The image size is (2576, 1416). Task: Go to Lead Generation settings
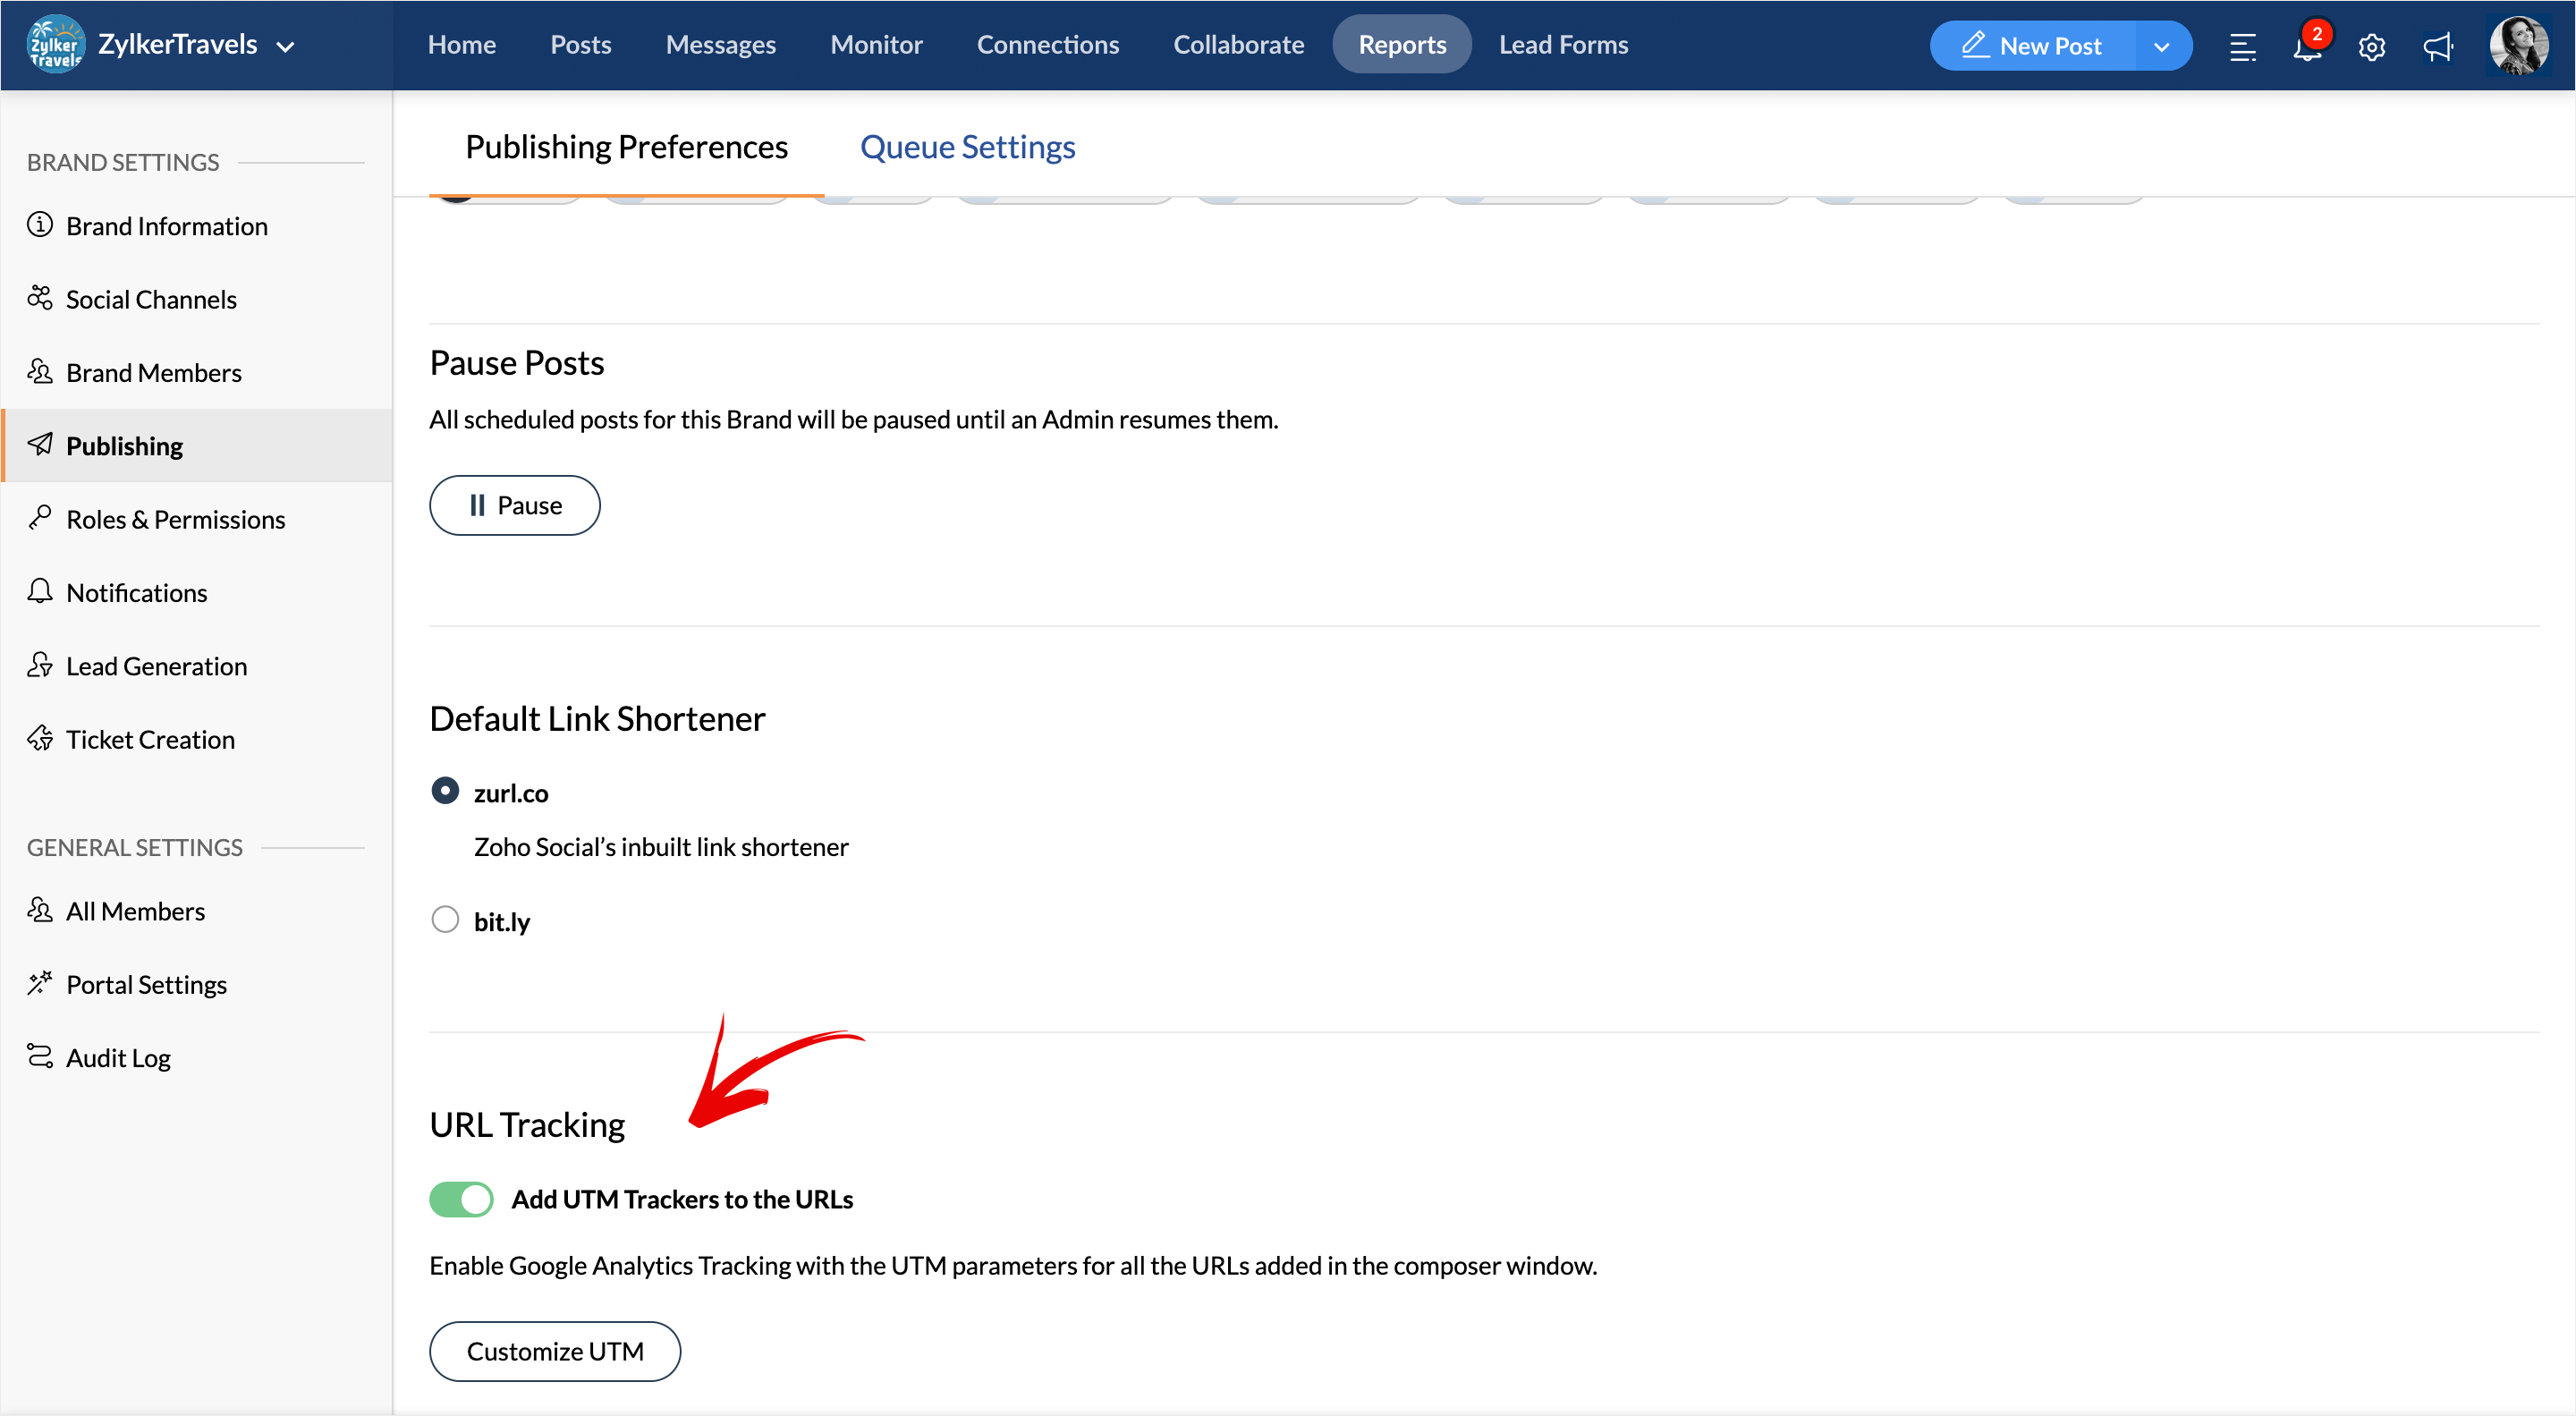[156, 666]
